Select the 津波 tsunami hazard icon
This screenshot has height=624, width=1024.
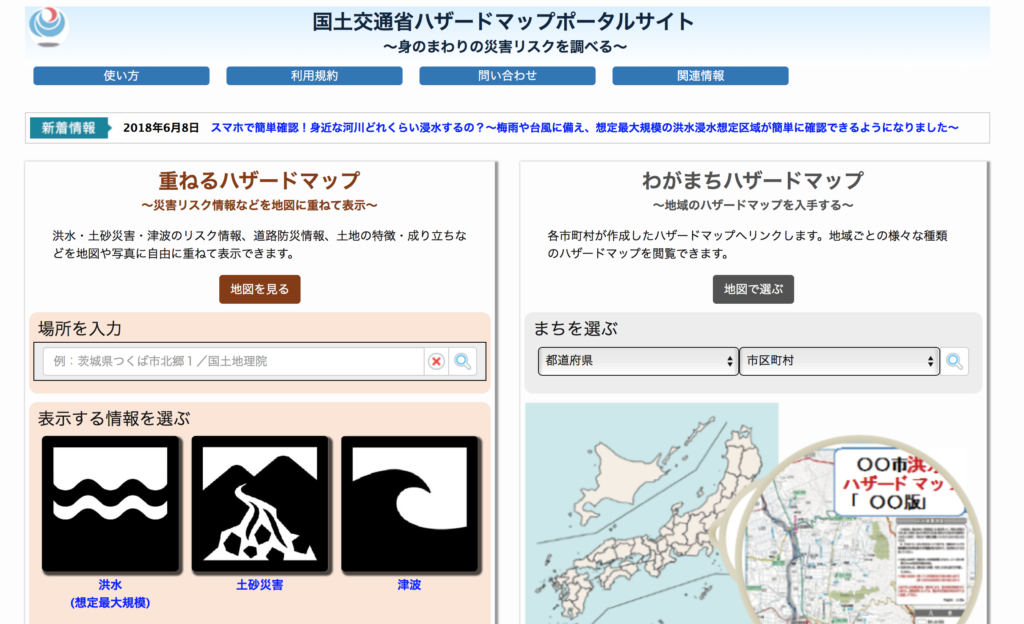click(x=409, y=505)
